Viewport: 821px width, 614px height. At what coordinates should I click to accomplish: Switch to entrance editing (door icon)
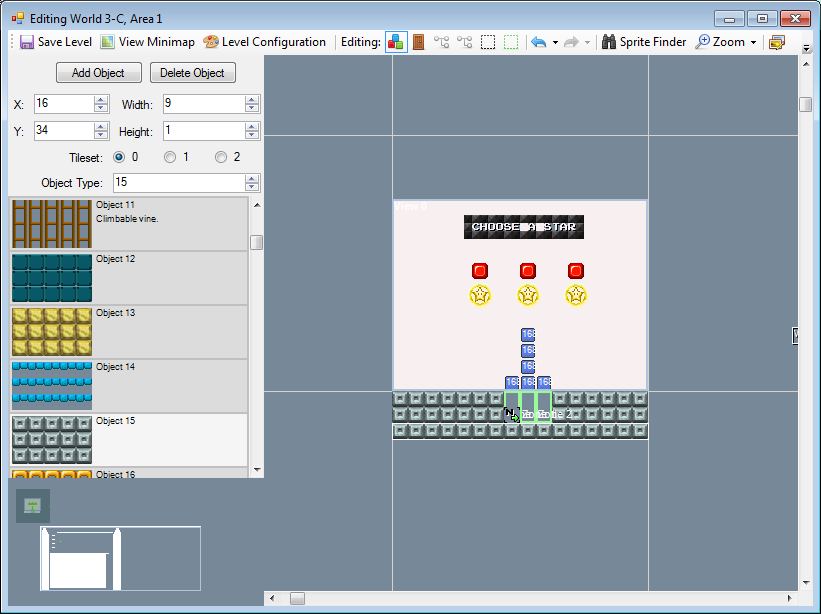tap(418, 42)
